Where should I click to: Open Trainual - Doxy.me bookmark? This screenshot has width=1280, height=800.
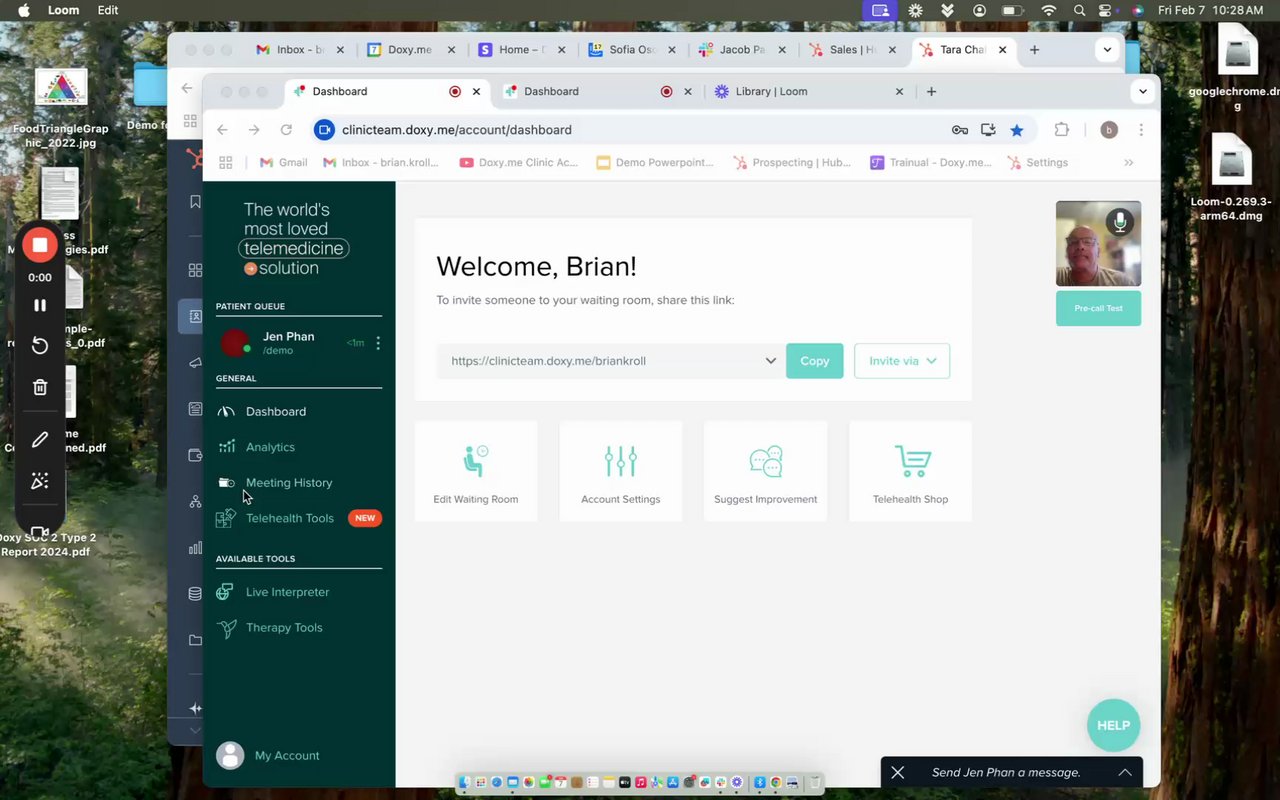930,162
